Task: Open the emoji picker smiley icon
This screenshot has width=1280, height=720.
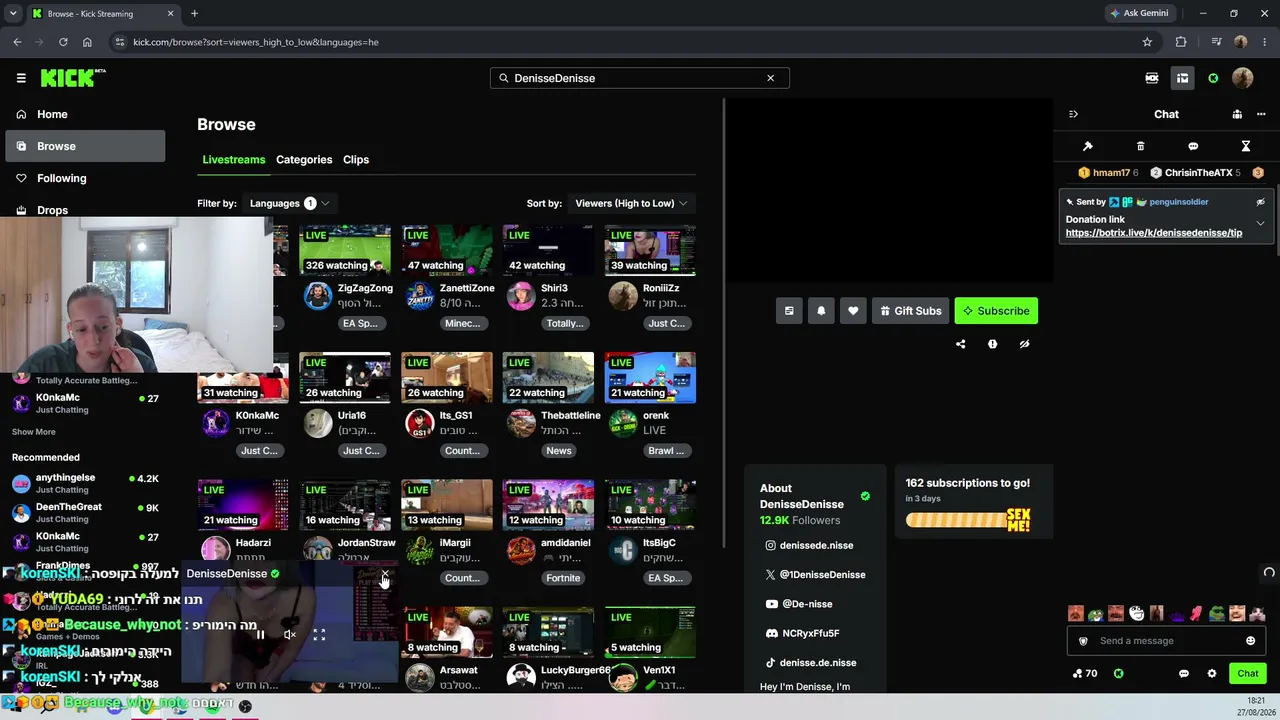Action: point(1250,641)
